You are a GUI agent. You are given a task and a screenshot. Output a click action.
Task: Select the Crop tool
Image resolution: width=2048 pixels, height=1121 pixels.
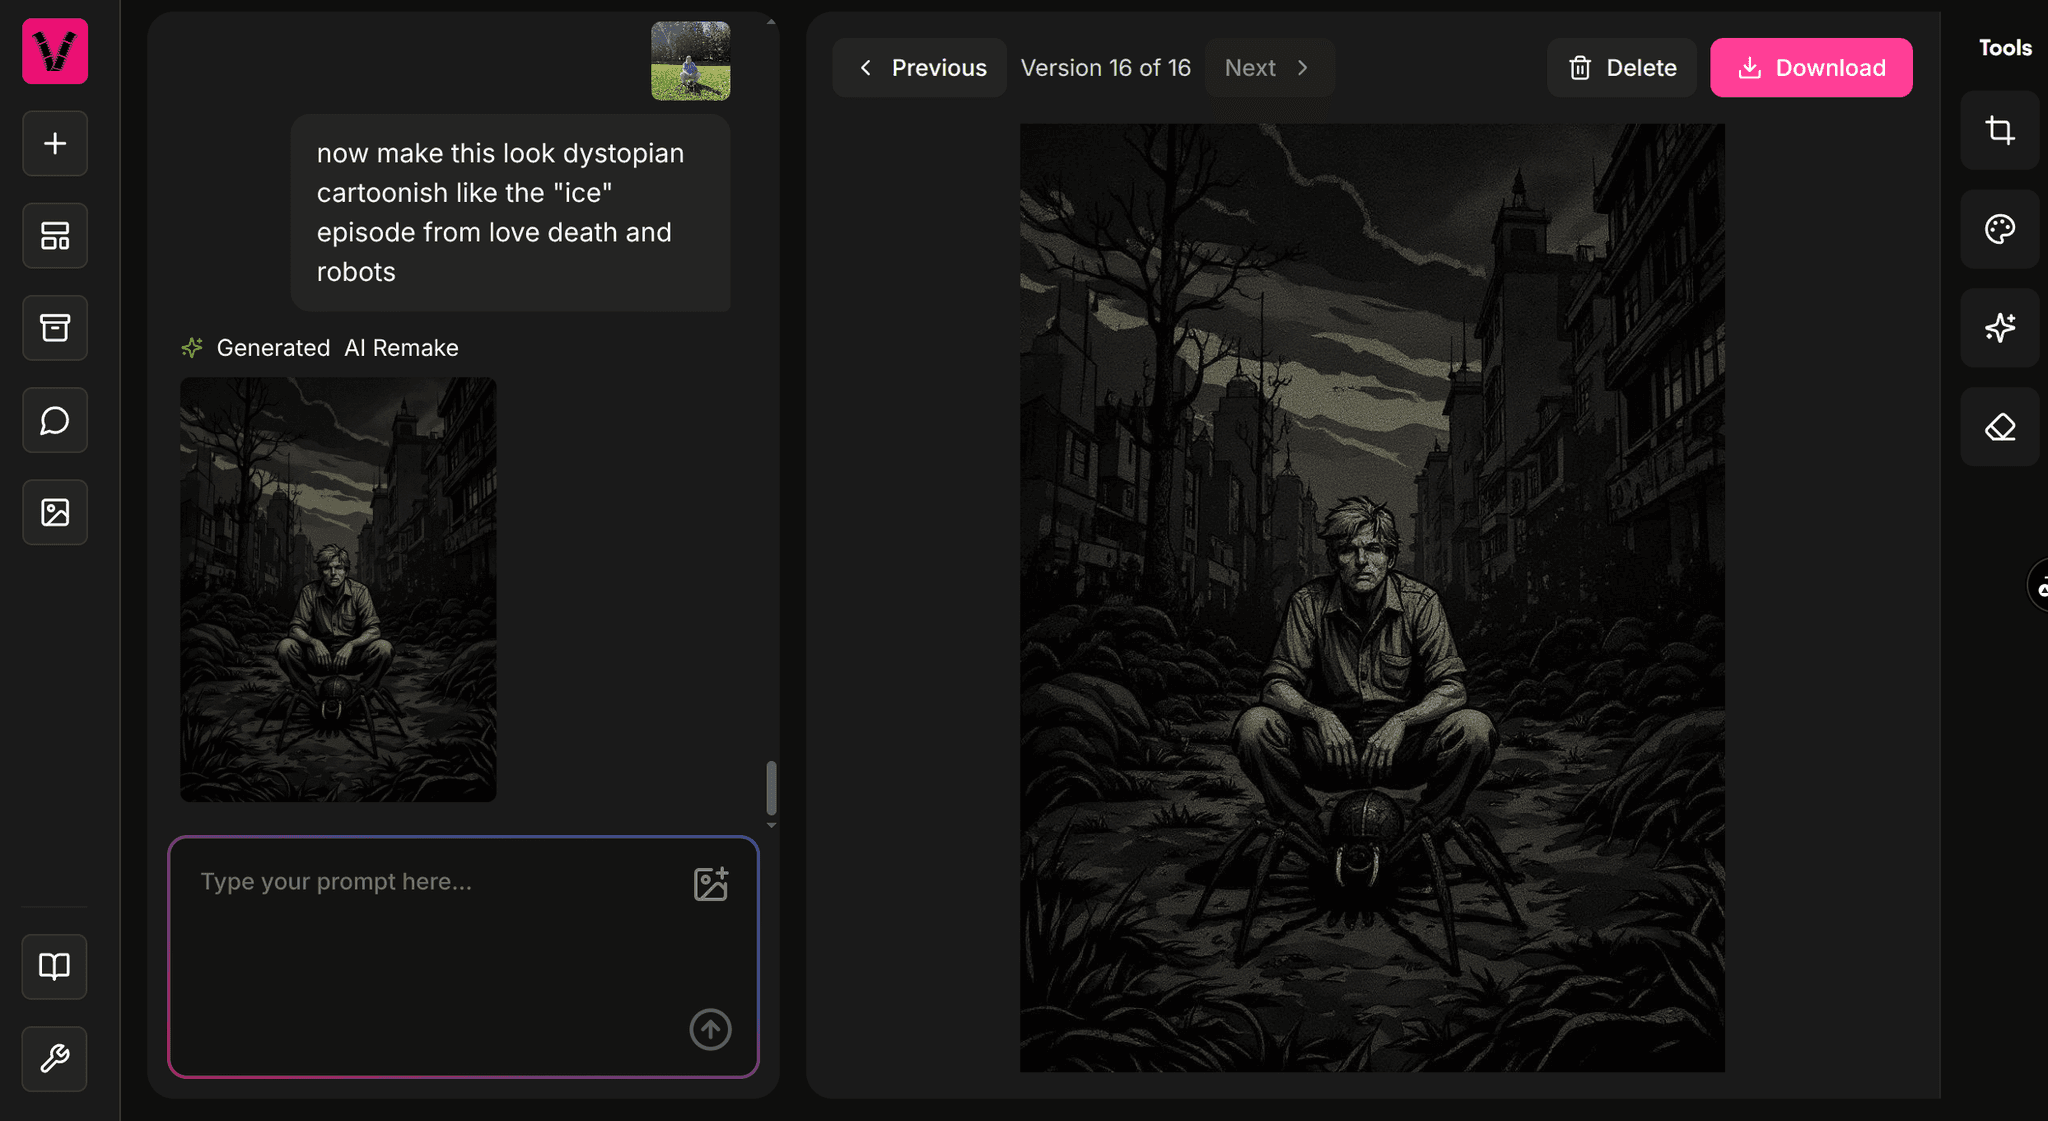tap(2000, 130)
